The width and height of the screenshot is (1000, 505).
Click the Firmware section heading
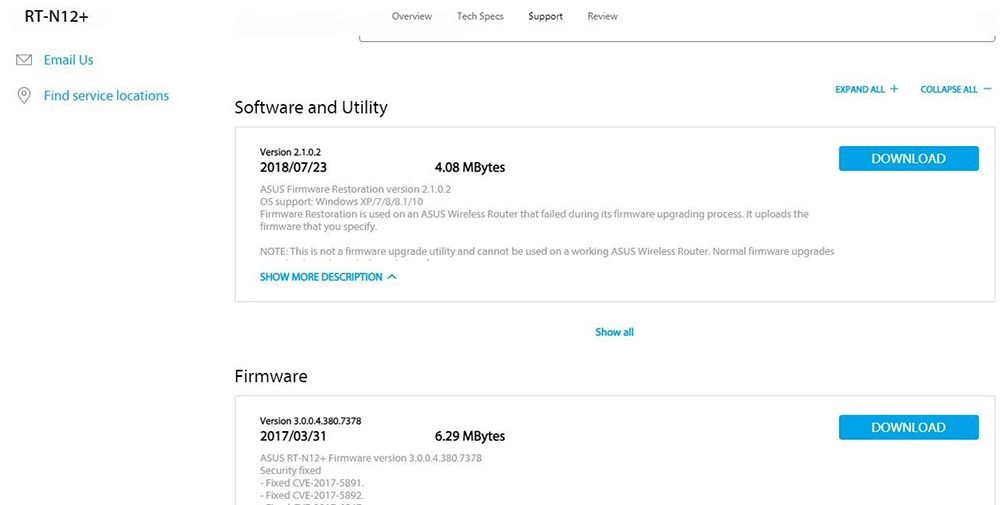[x=270, y=376]
